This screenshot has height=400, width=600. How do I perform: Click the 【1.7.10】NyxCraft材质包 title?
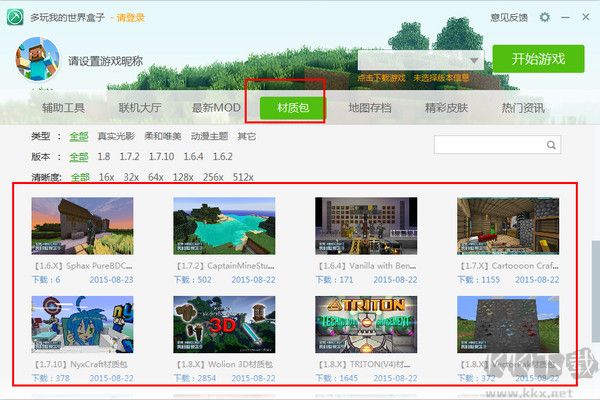click(81, 364)
